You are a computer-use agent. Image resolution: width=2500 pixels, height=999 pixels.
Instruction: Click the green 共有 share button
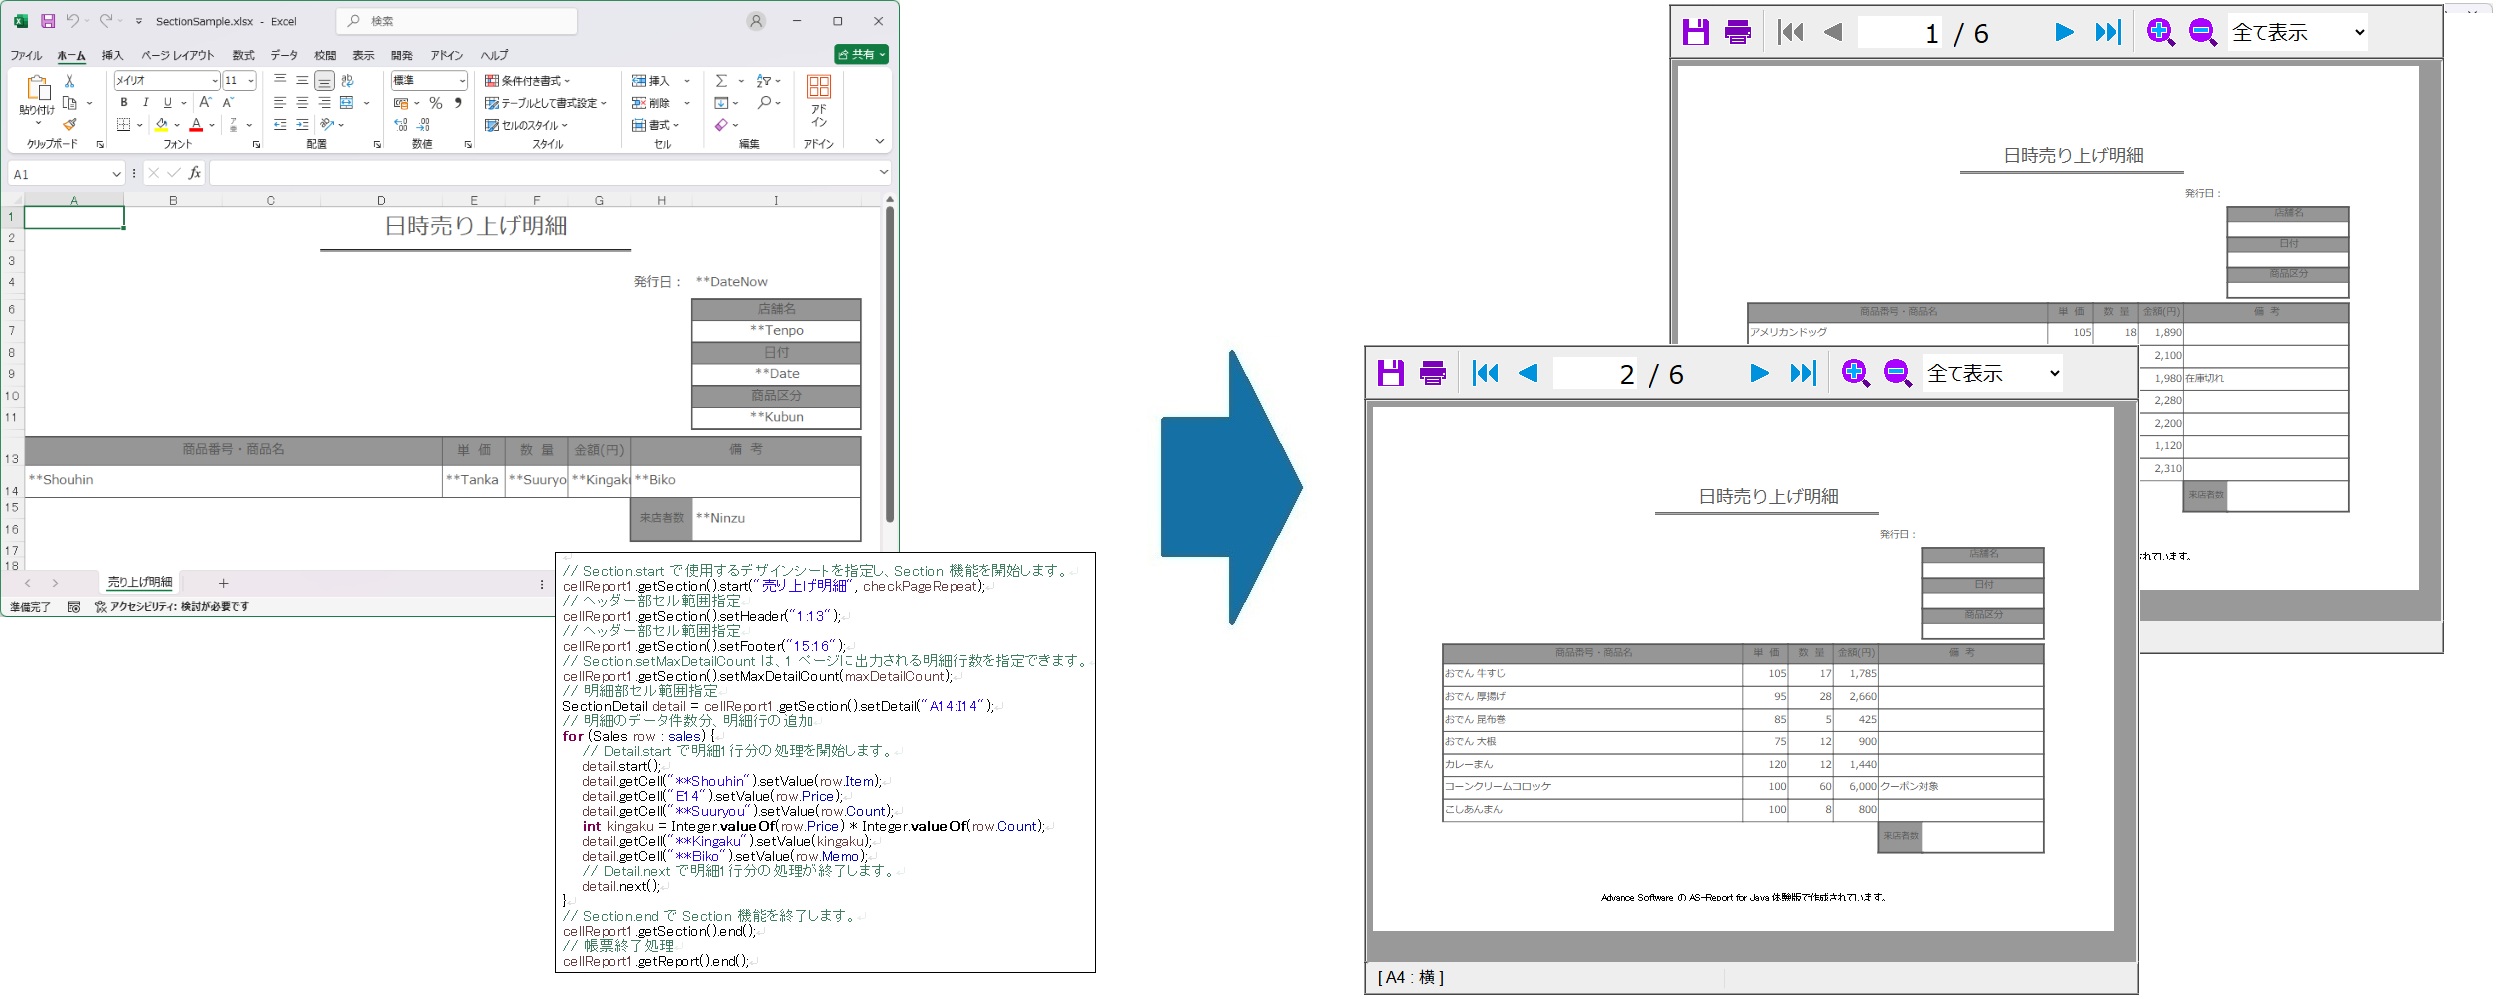861,54
